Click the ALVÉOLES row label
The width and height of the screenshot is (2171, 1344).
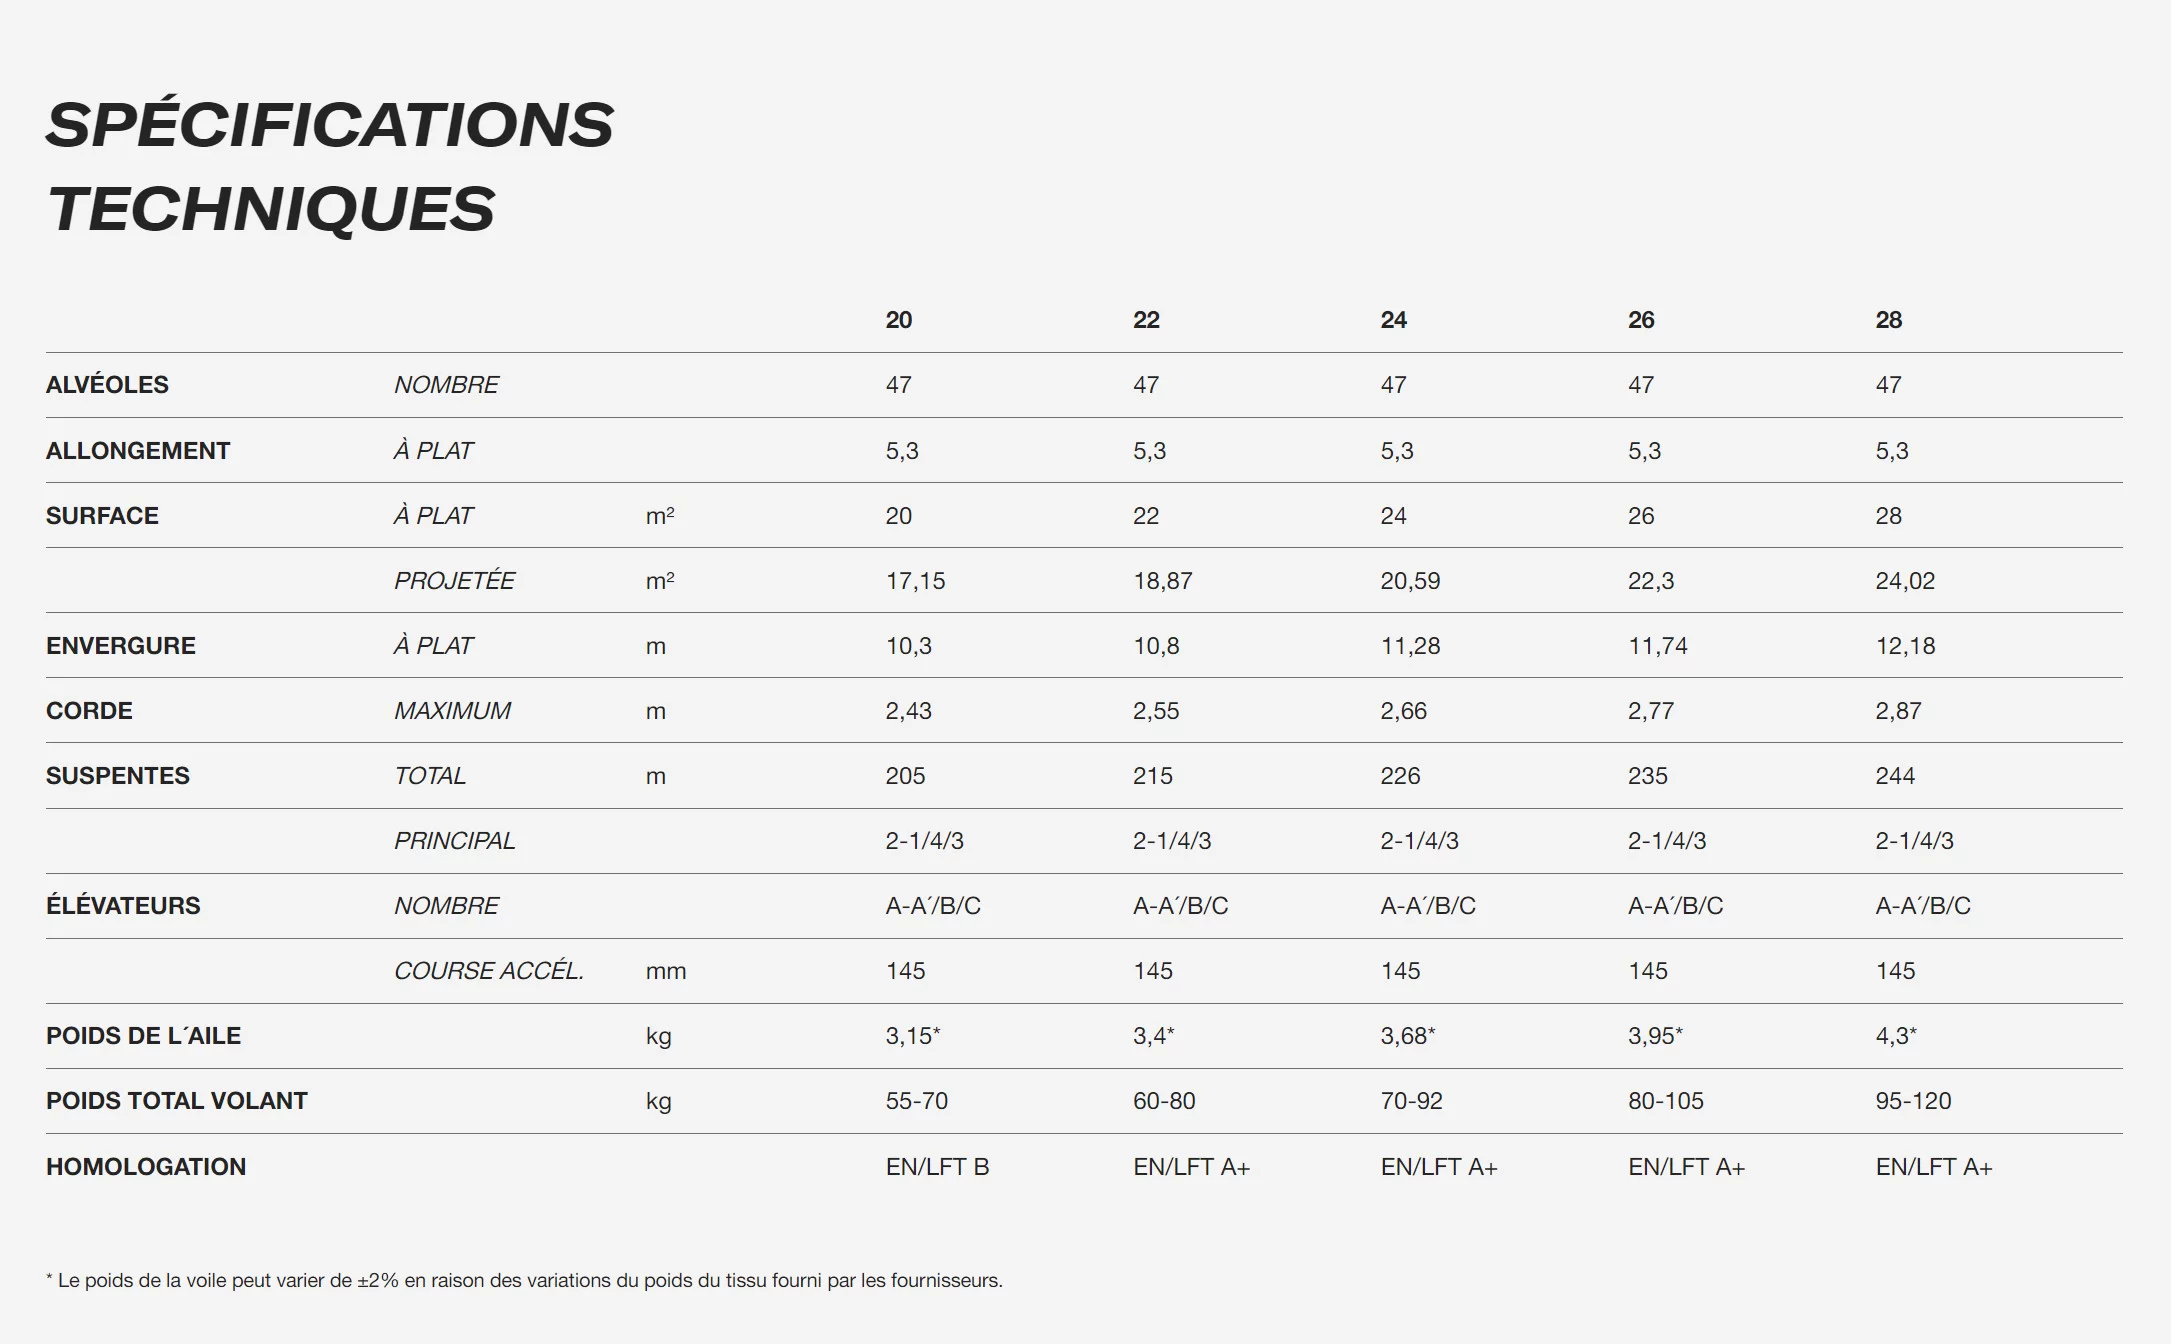click(107, 385)
